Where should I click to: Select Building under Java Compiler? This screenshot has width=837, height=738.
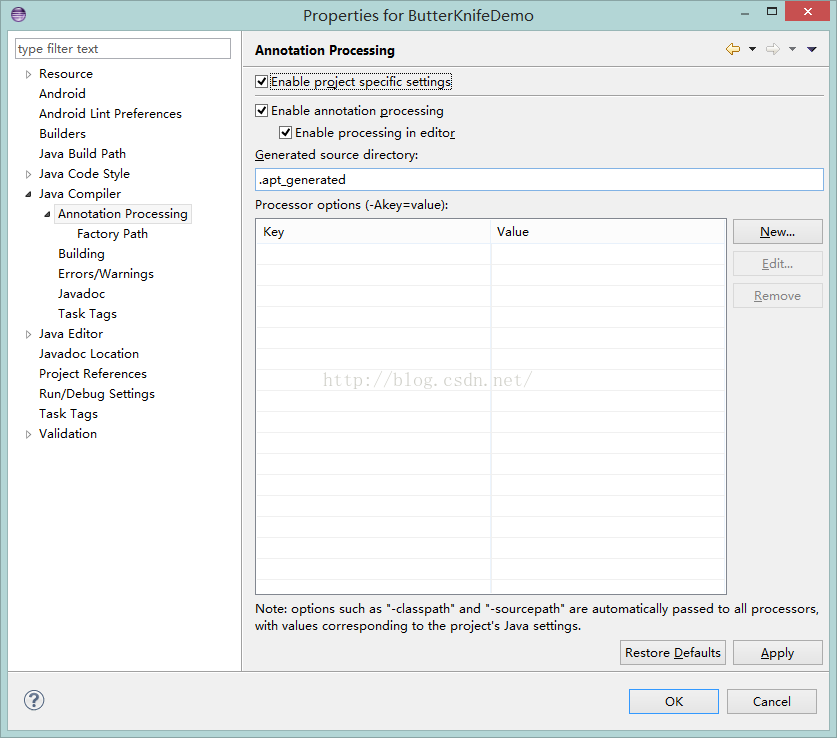[81, 253]
